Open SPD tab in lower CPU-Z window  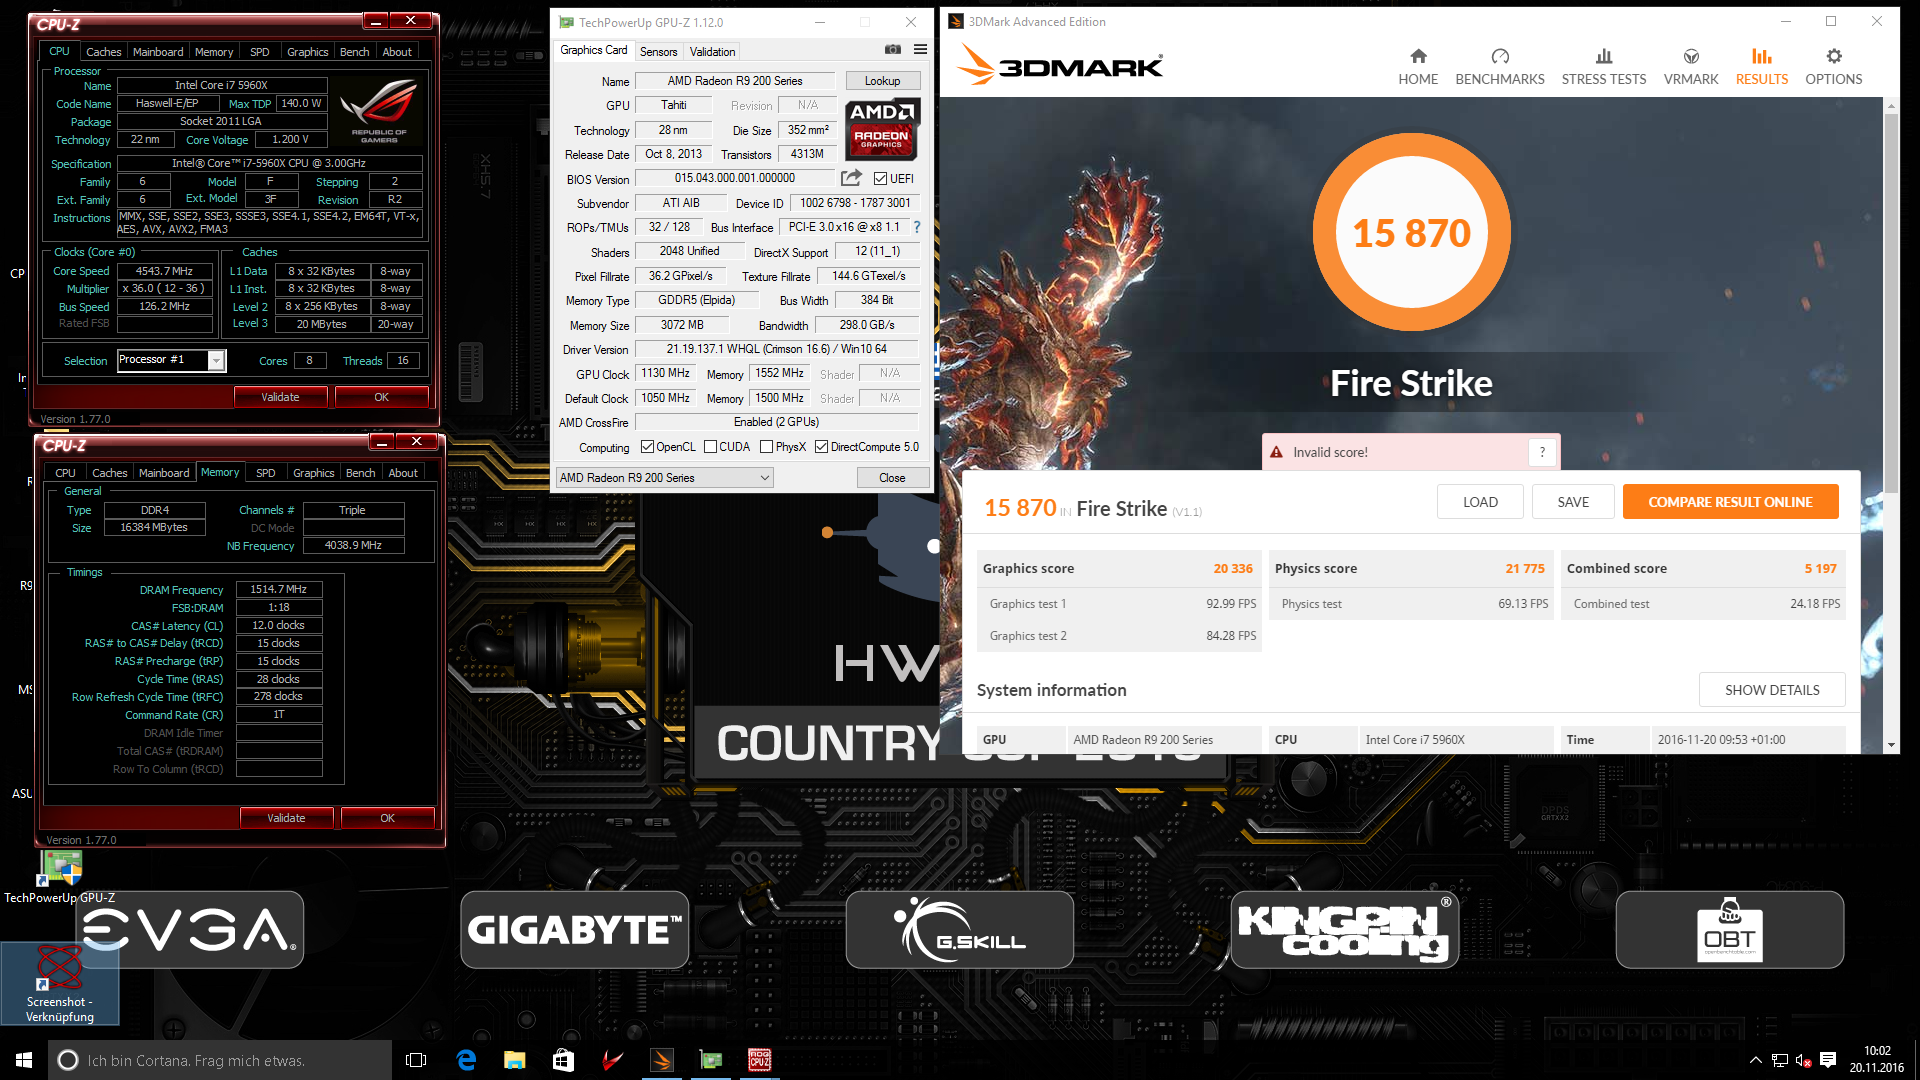point(265,473)
